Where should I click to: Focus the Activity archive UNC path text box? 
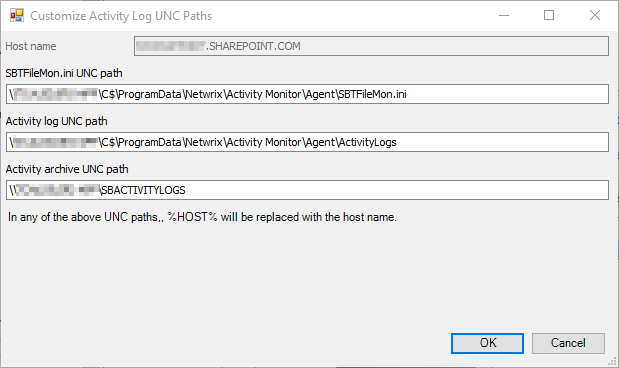point(307,190)
